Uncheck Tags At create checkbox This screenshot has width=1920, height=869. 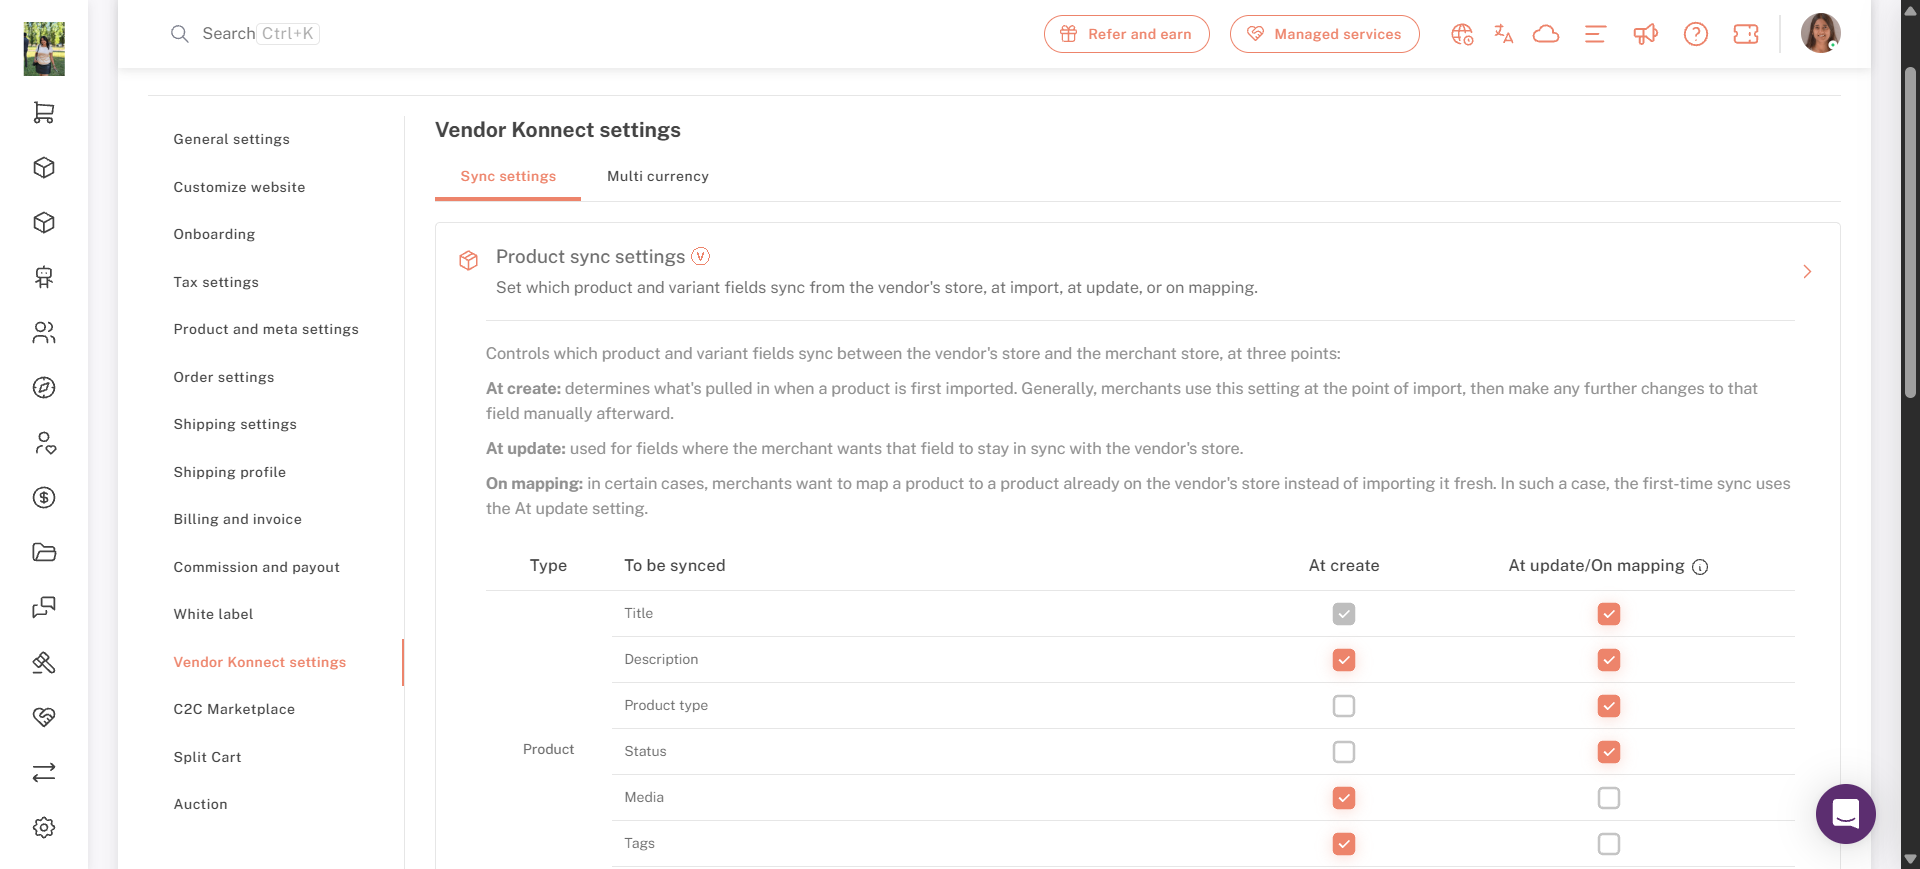click(x=1344, y=844)
